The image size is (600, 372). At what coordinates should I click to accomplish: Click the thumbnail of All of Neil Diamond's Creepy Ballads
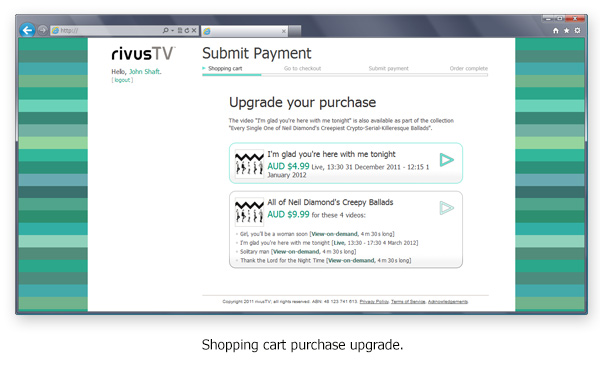coord(249,212)
